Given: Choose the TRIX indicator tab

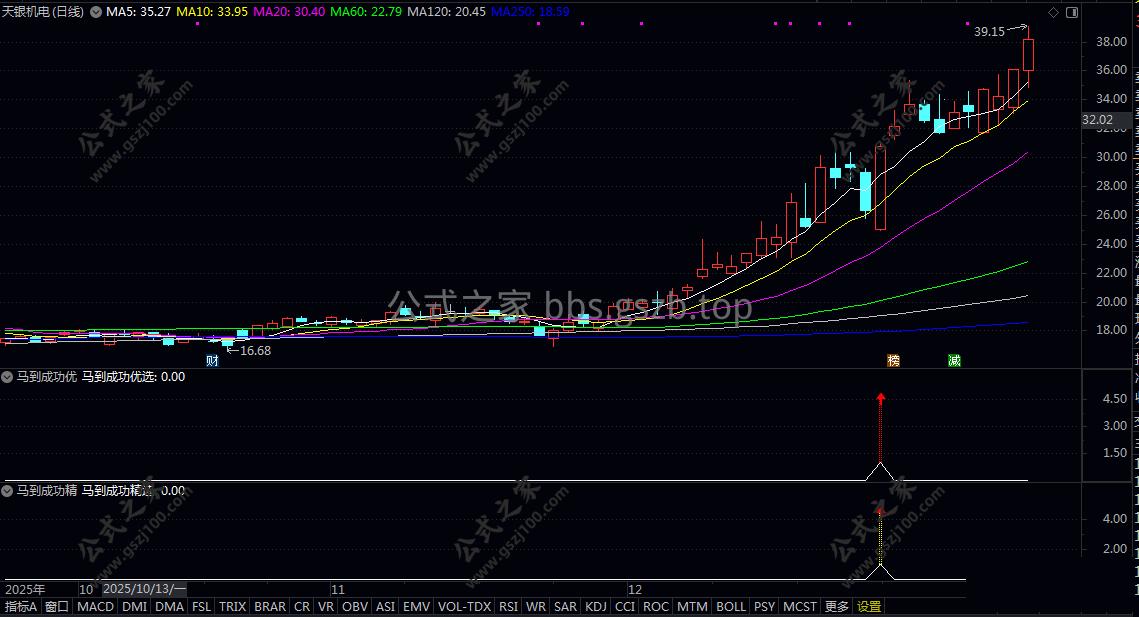Looking at the screenshot, I should 232,607.
